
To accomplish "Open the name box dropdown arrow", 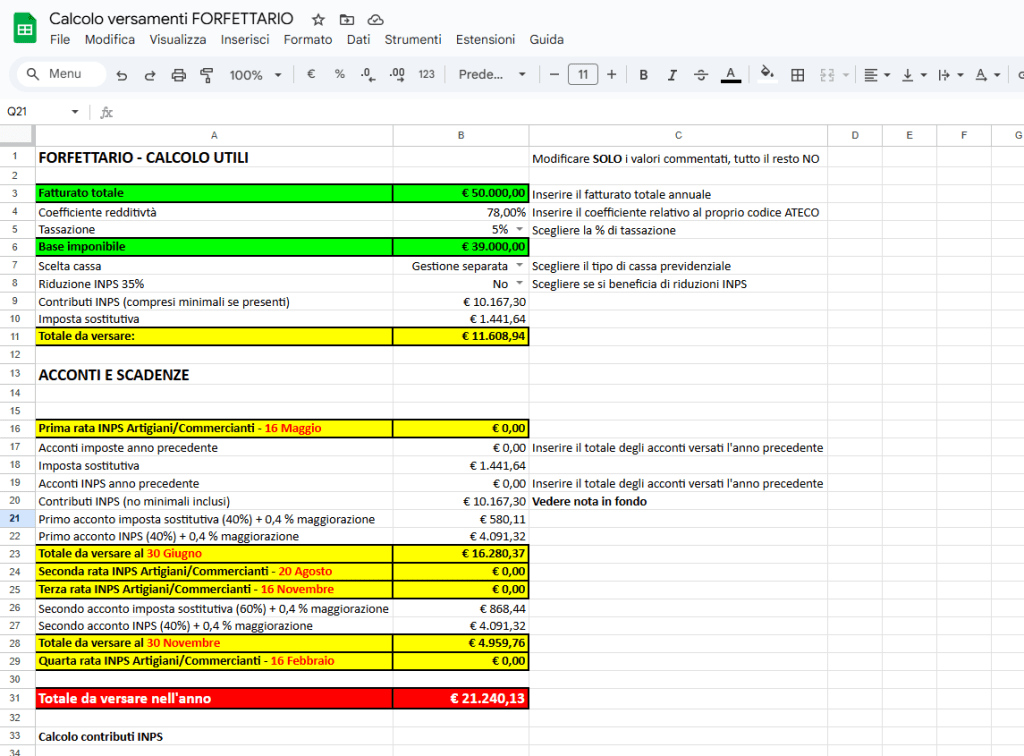I will coord(75,112).
